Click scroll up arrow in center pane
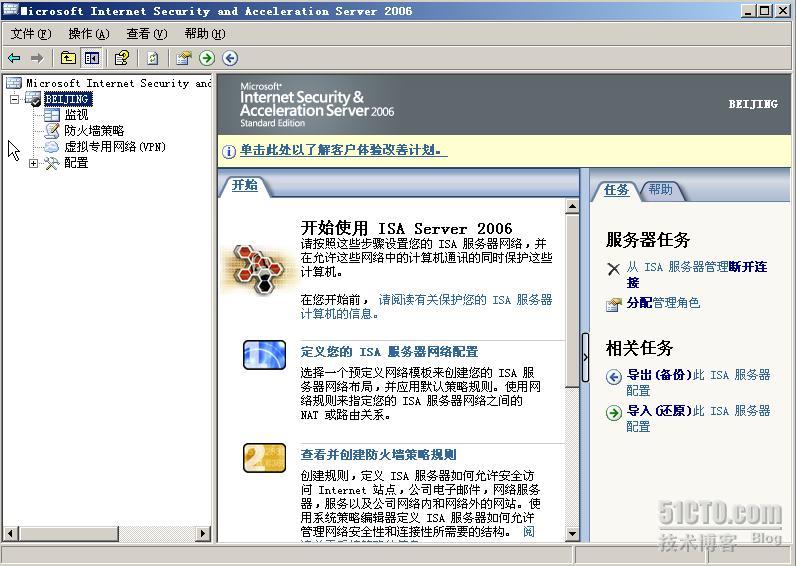 572,206
